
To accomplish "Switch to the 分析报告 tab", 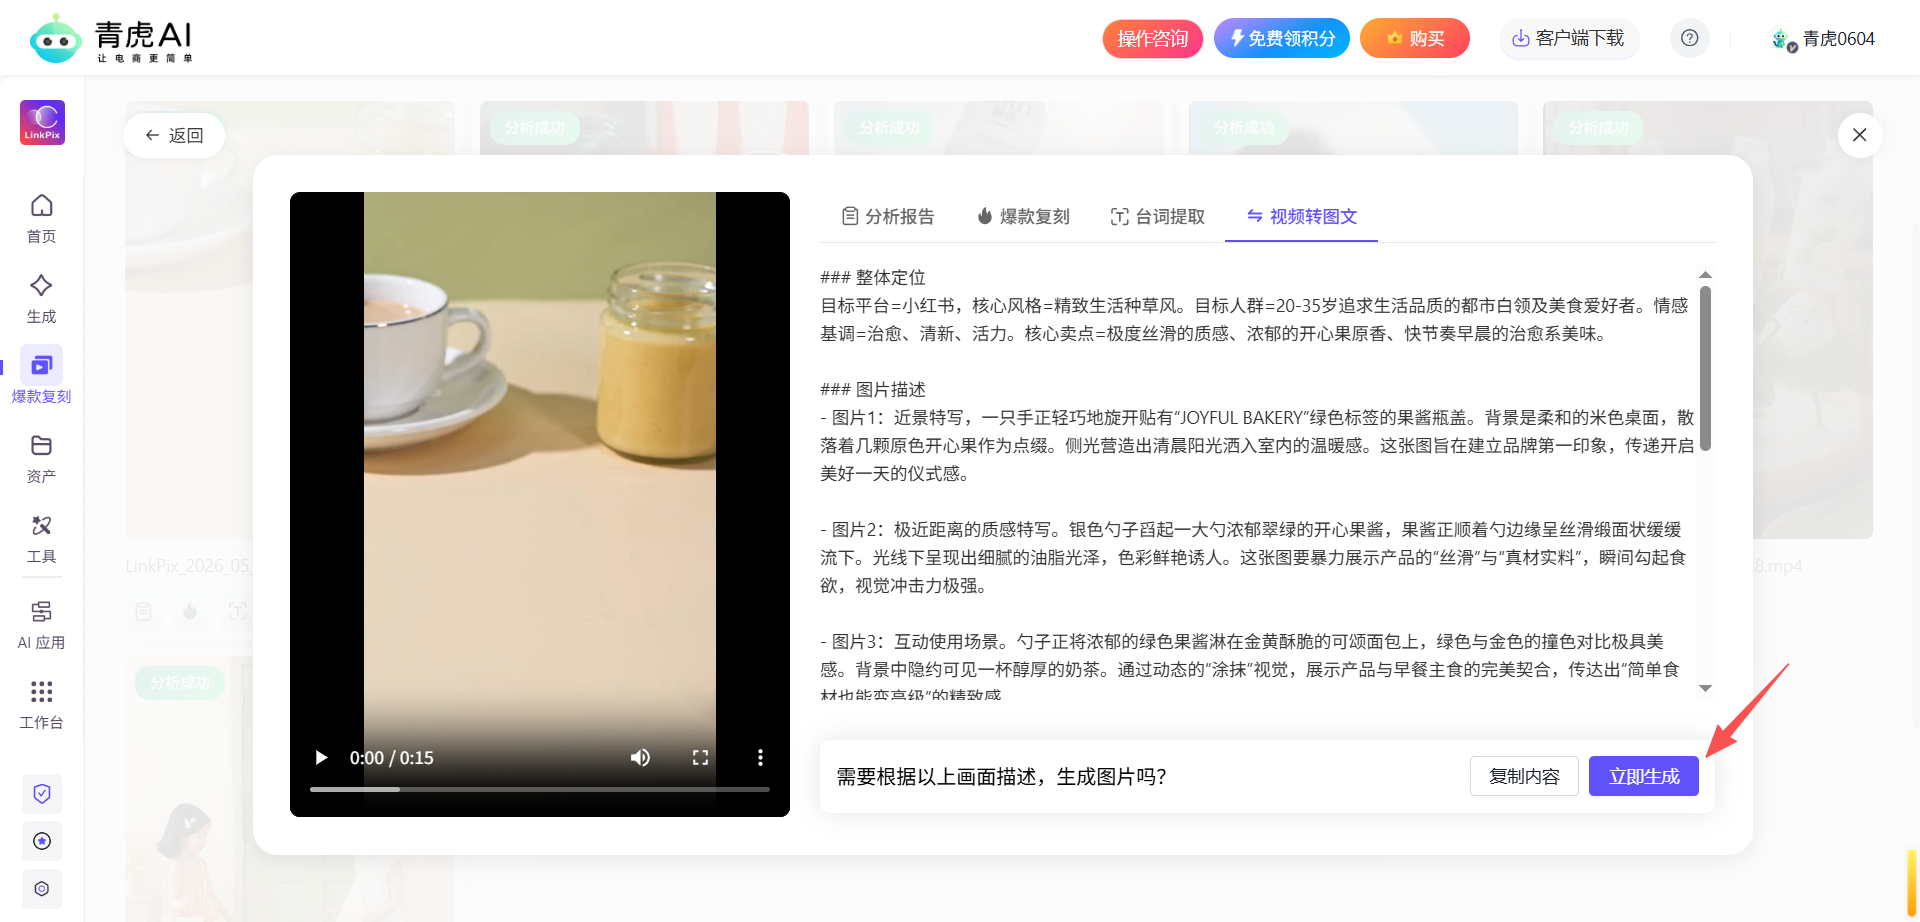I will [888, 216].
